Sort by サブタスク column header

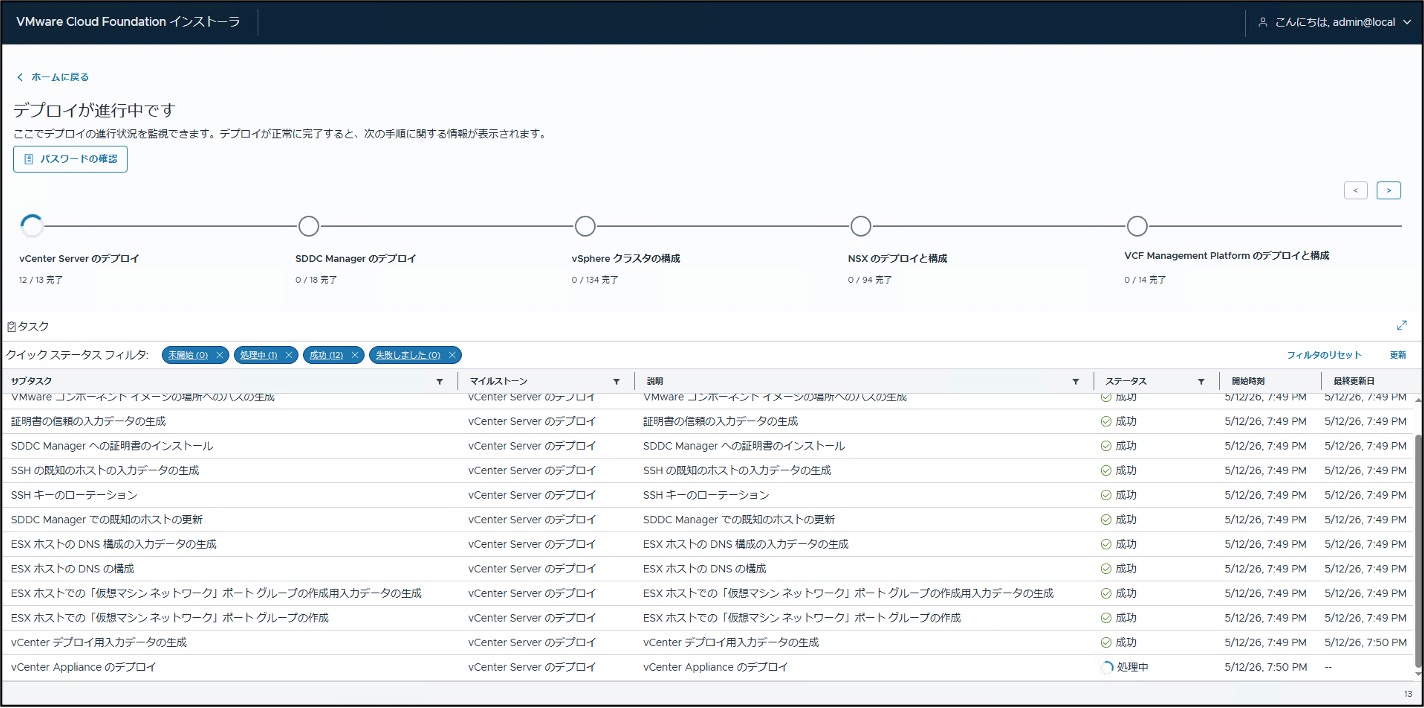point(31,381)
